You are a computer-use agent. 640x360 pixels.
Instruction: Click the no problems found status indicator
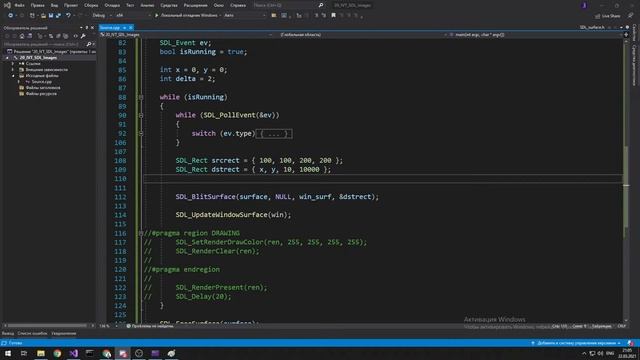(150, 326)
